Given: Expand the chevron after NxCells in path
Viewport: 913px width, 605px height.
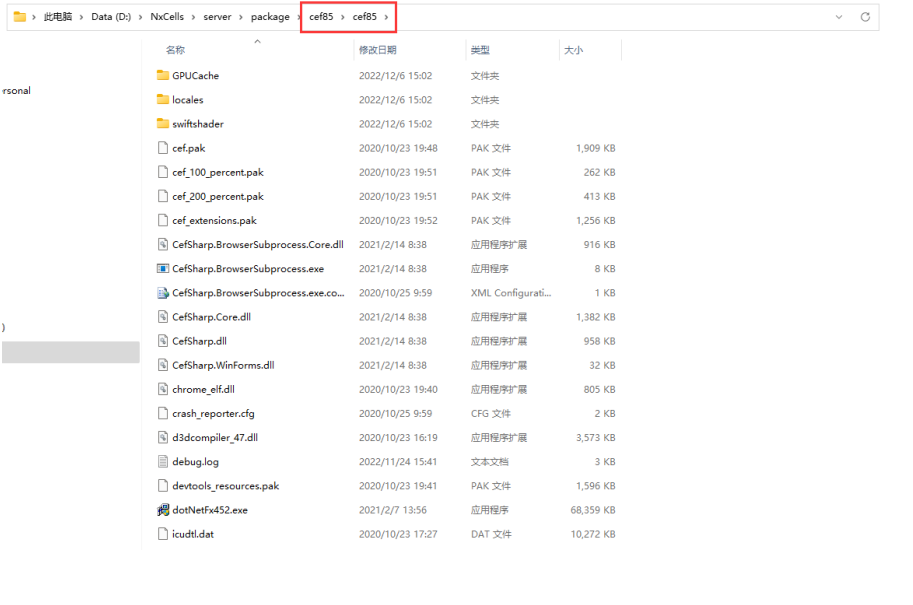Looking at the screenshot, I should [193, 17].
